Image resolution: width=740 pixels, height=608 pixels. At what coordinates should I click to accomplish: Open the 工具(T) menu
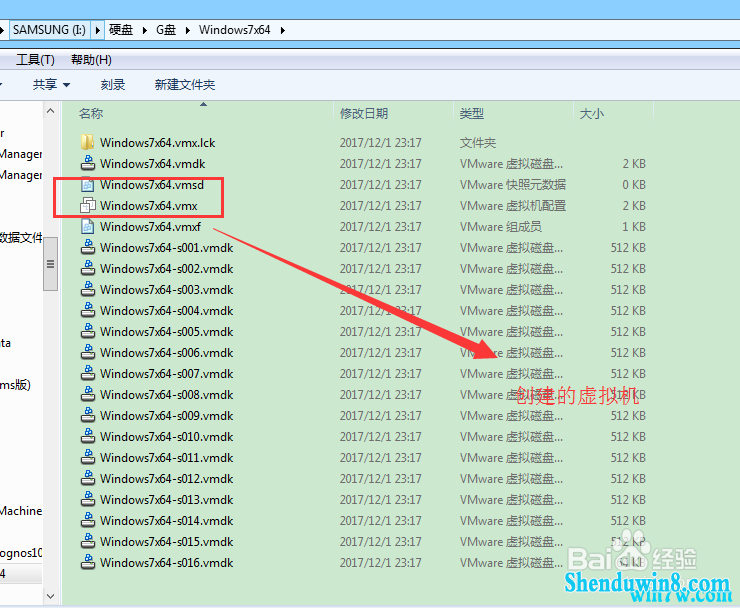point(35,59)
